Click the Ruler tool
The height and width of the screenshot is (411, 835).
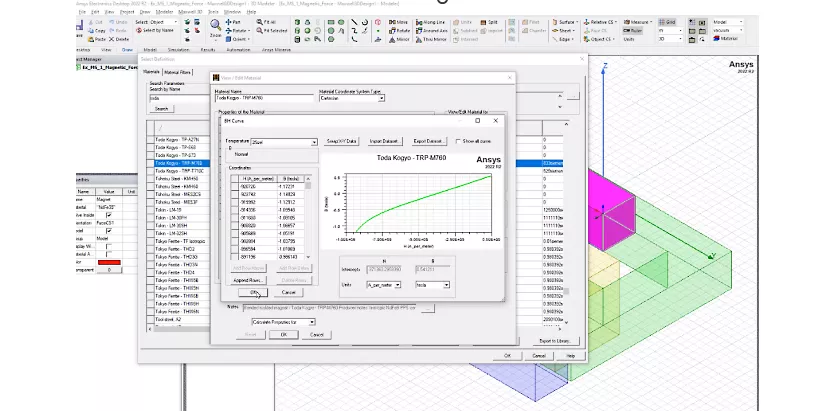[x=633, y=31]
